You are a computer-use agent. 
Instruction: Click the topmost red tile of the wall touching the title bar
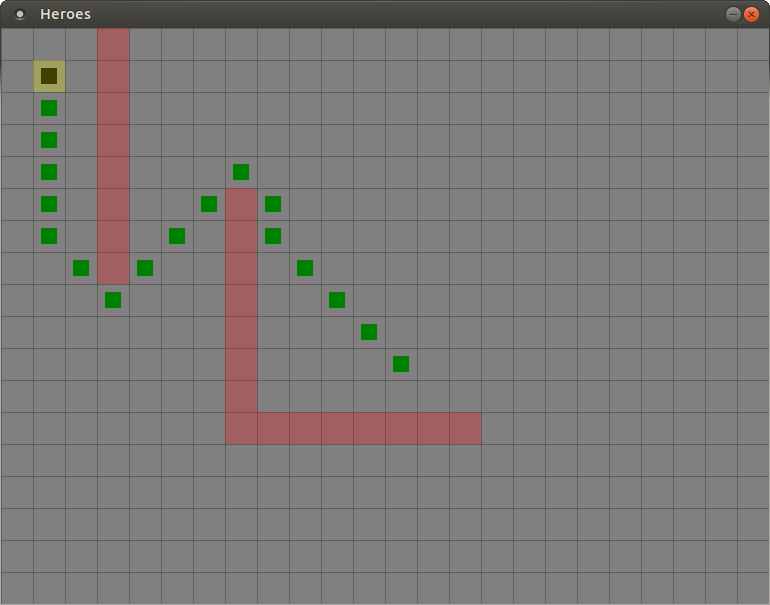113,44
